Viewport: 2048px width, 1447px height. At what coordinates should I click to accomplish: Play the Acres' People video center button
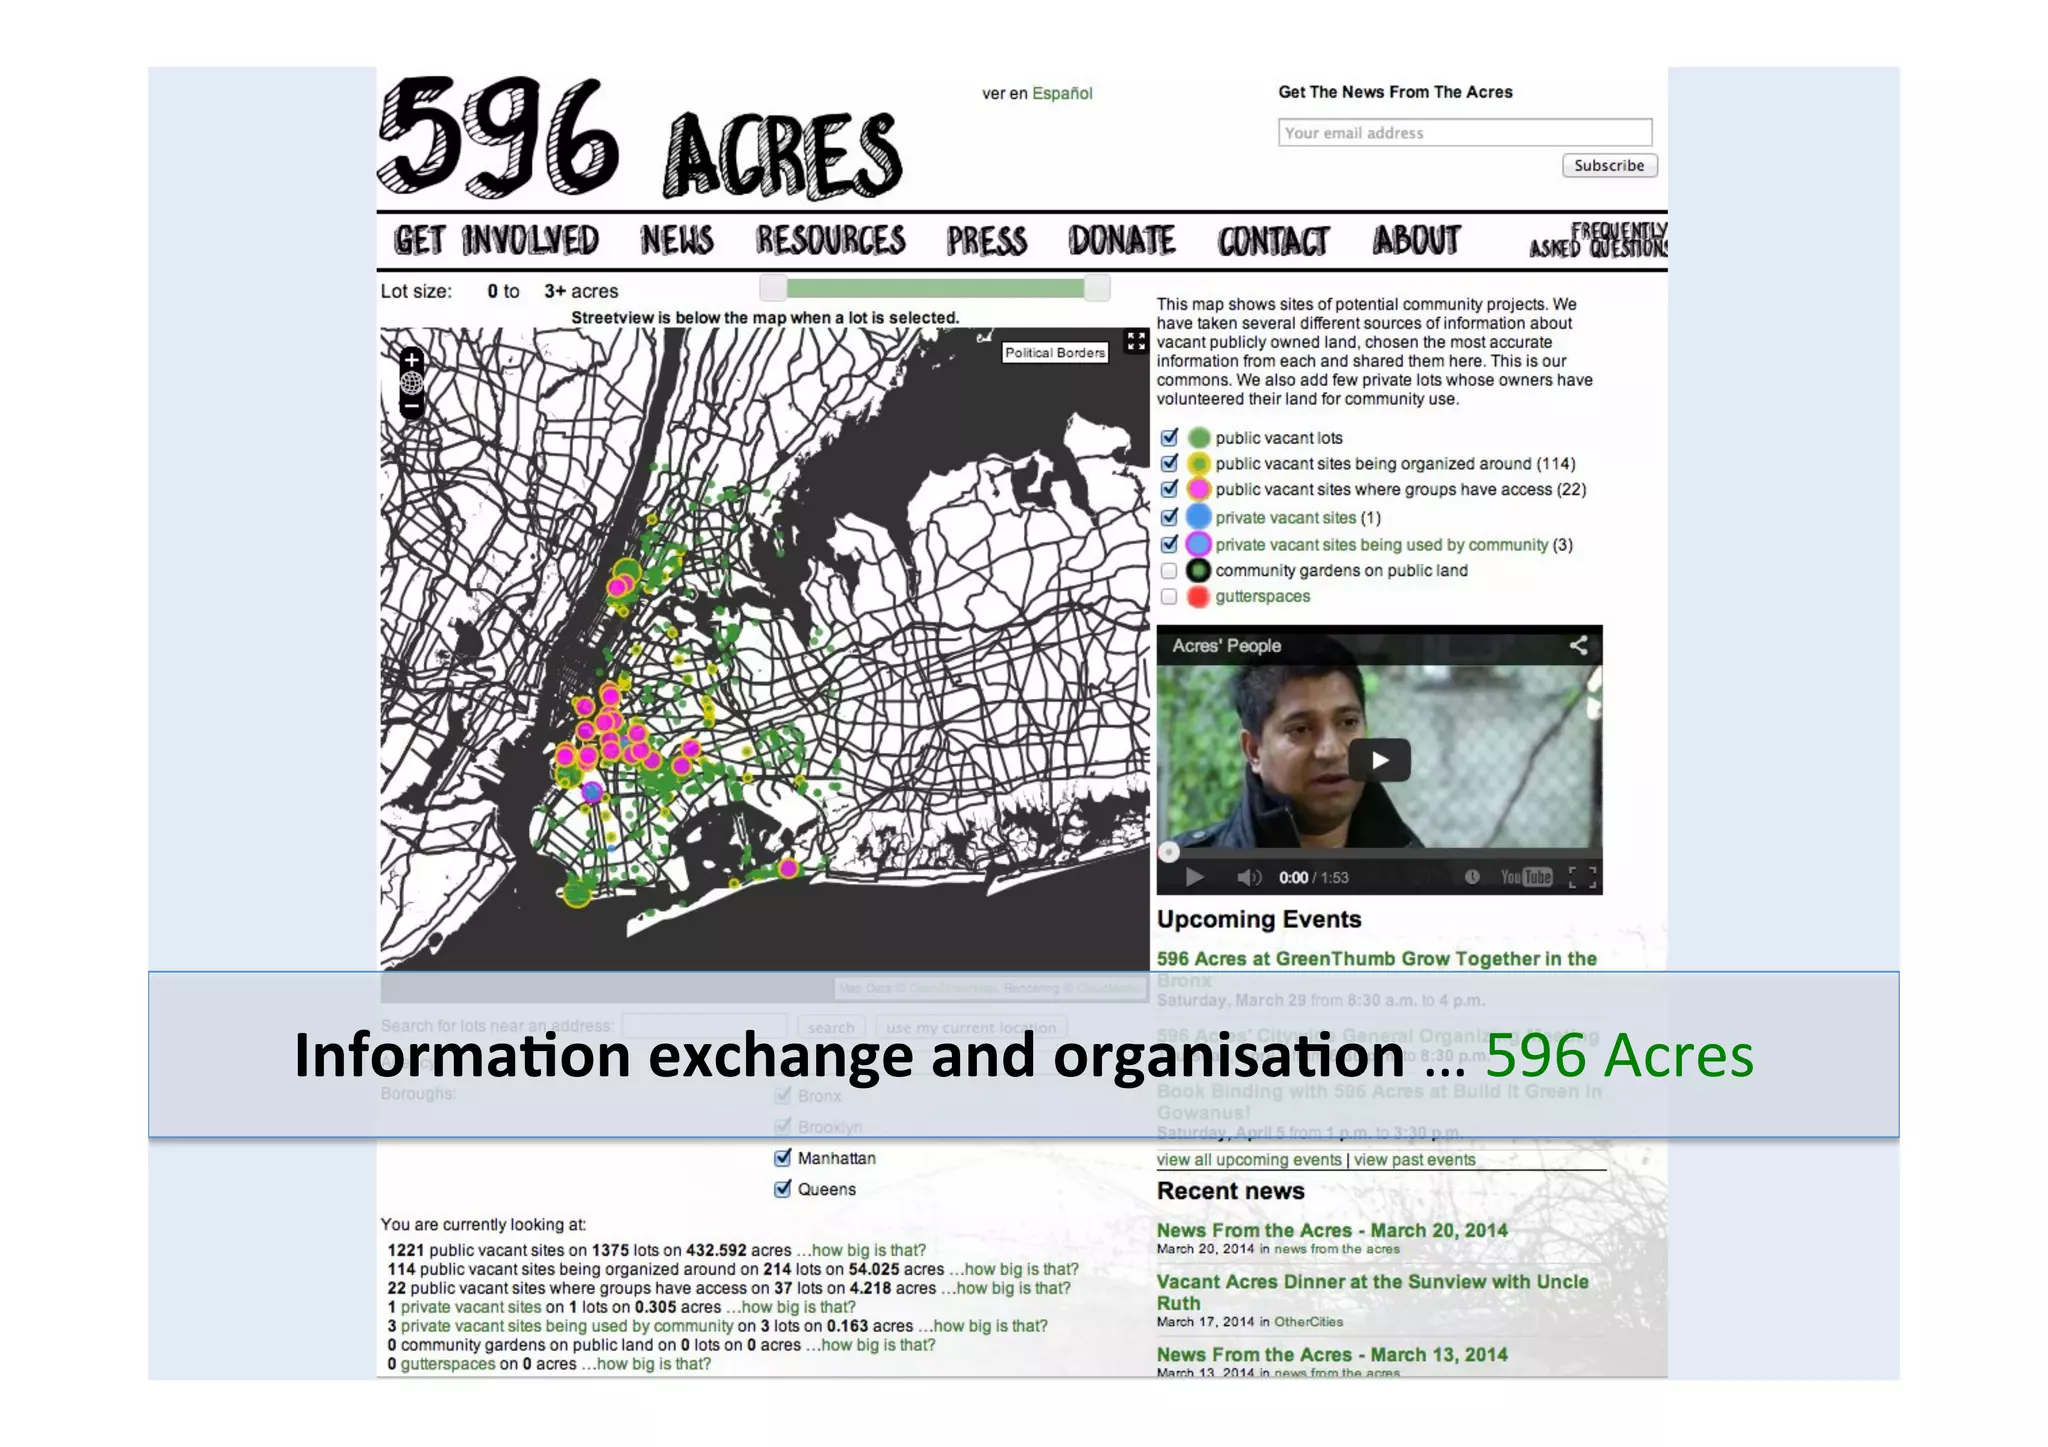(1379, 761)
